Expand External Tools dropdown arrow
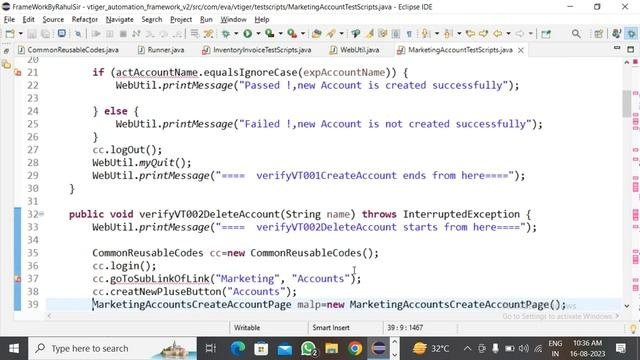The image size is (640, 360). pyautogui.click(x=303, y=34)
